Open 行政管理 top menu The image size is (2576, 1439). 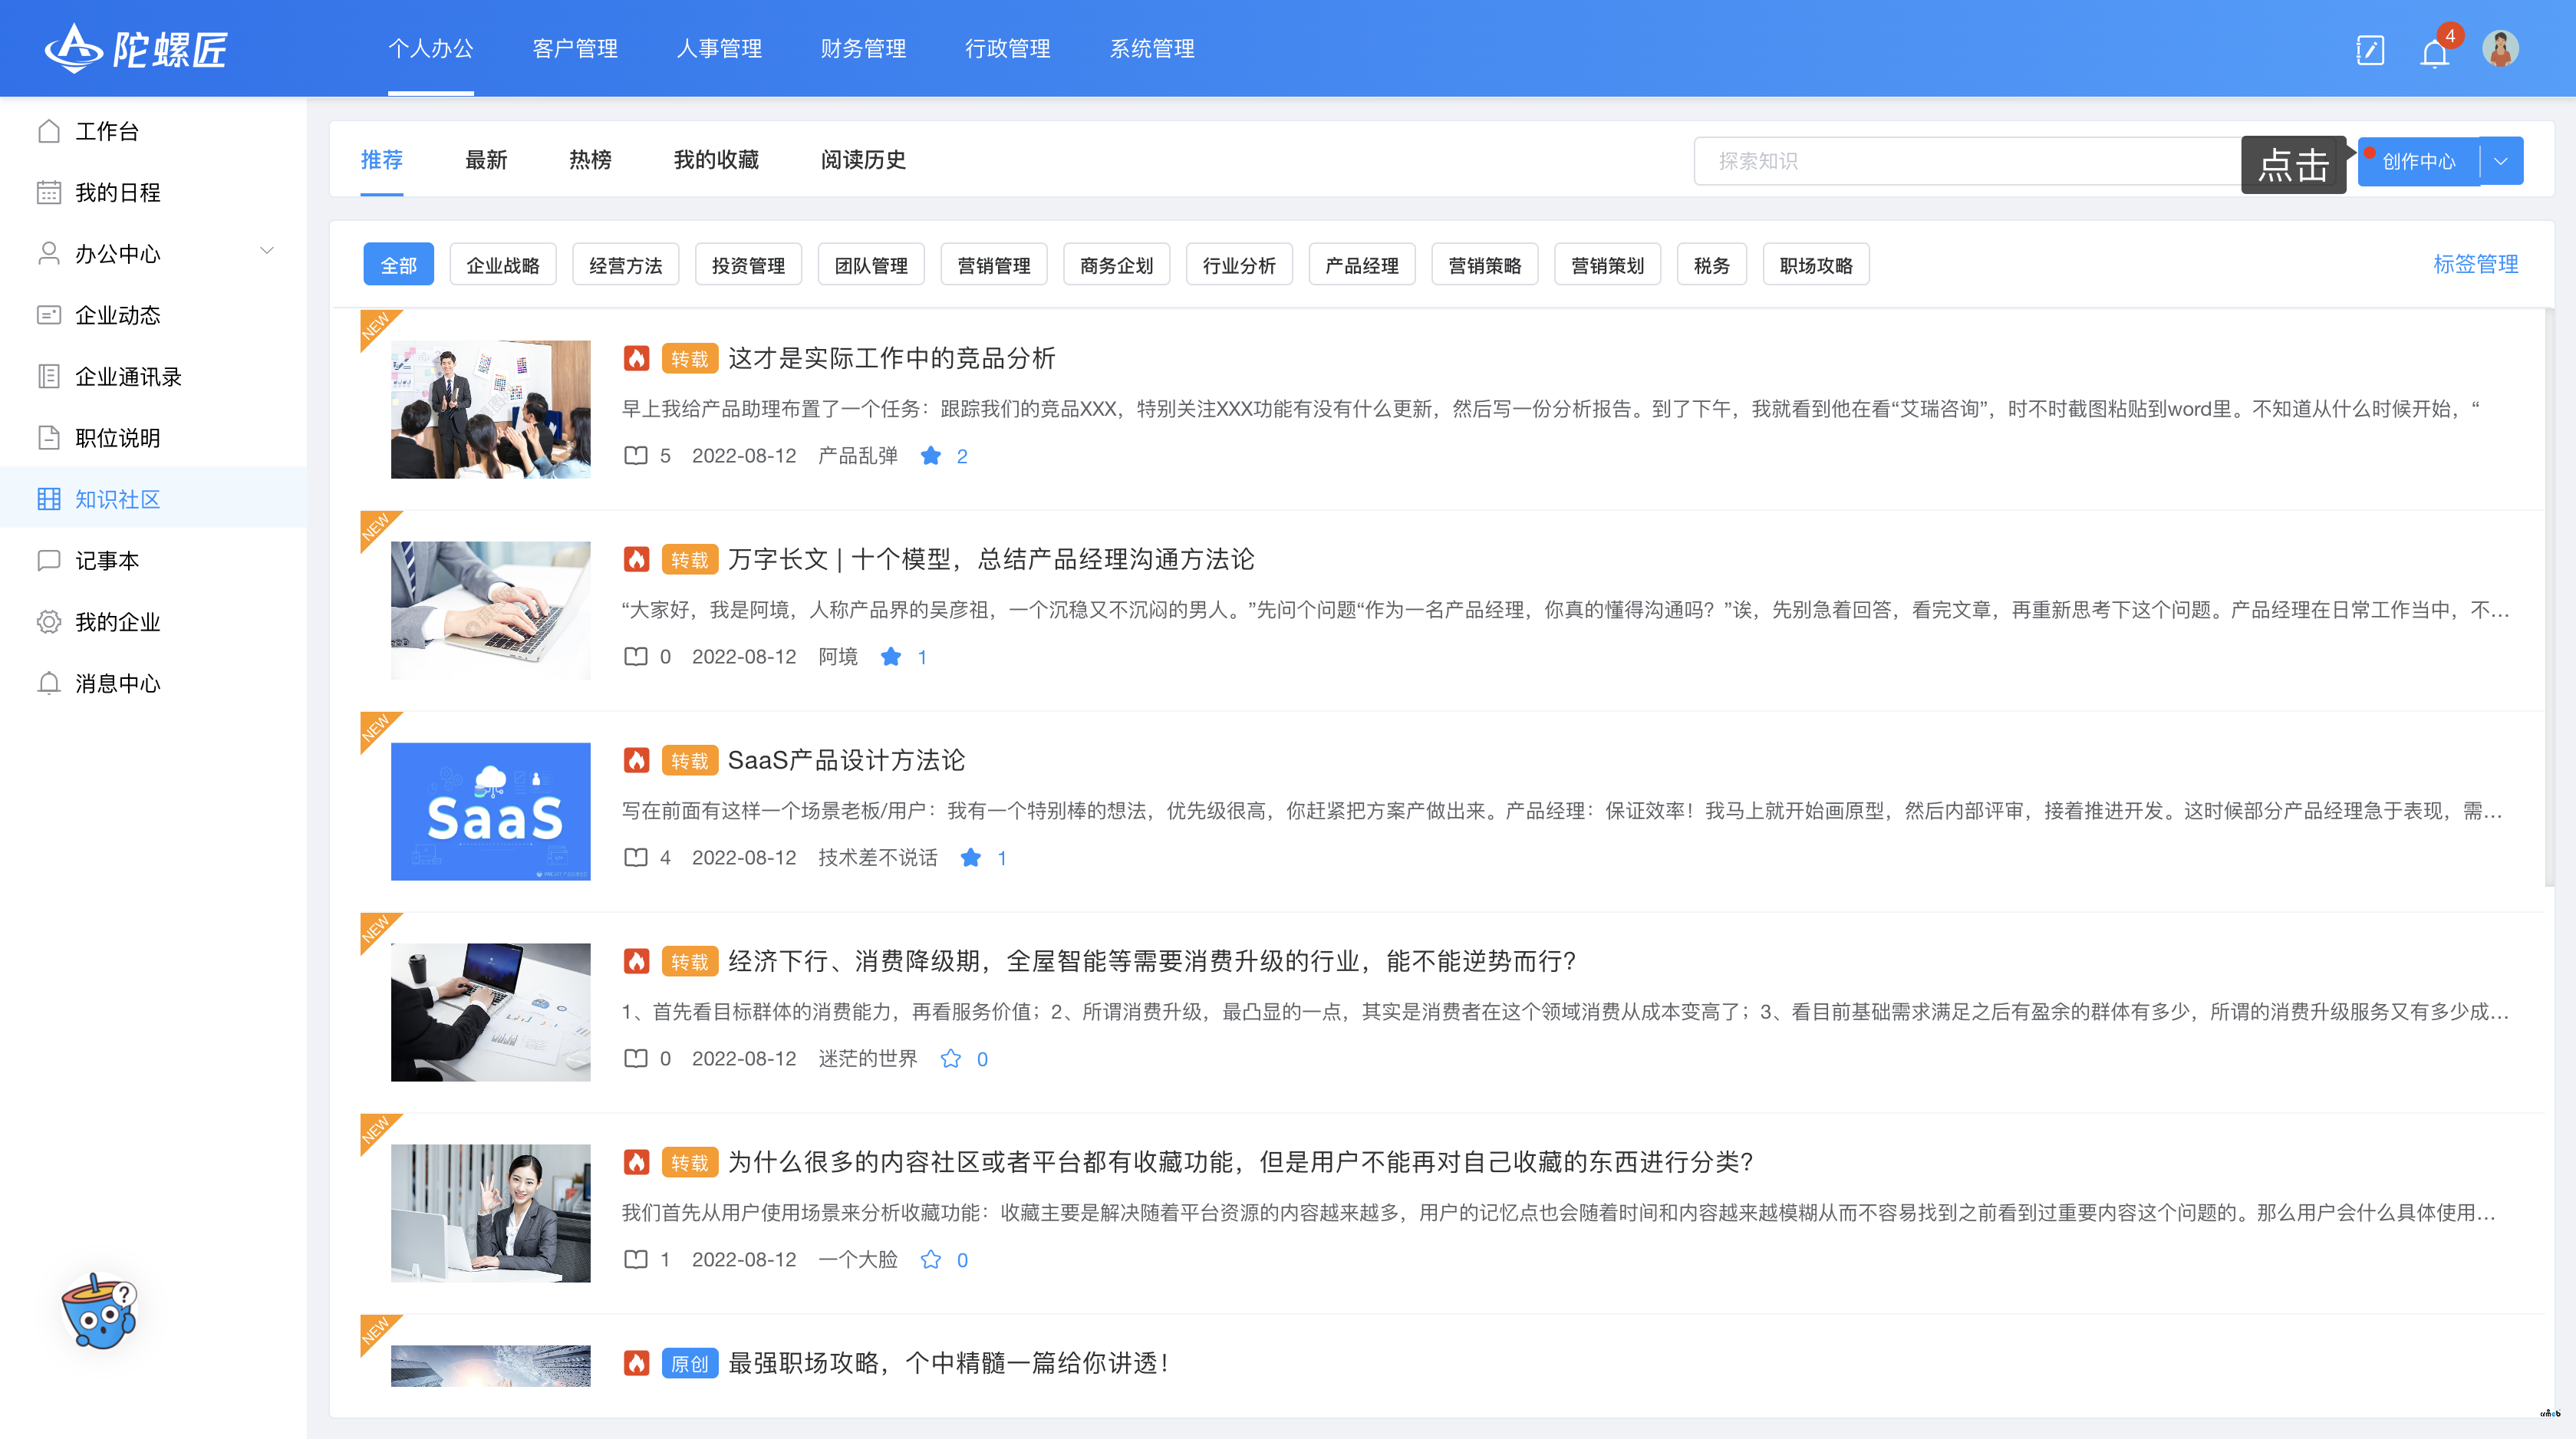pyautogui.click(x=1008, y=48)
